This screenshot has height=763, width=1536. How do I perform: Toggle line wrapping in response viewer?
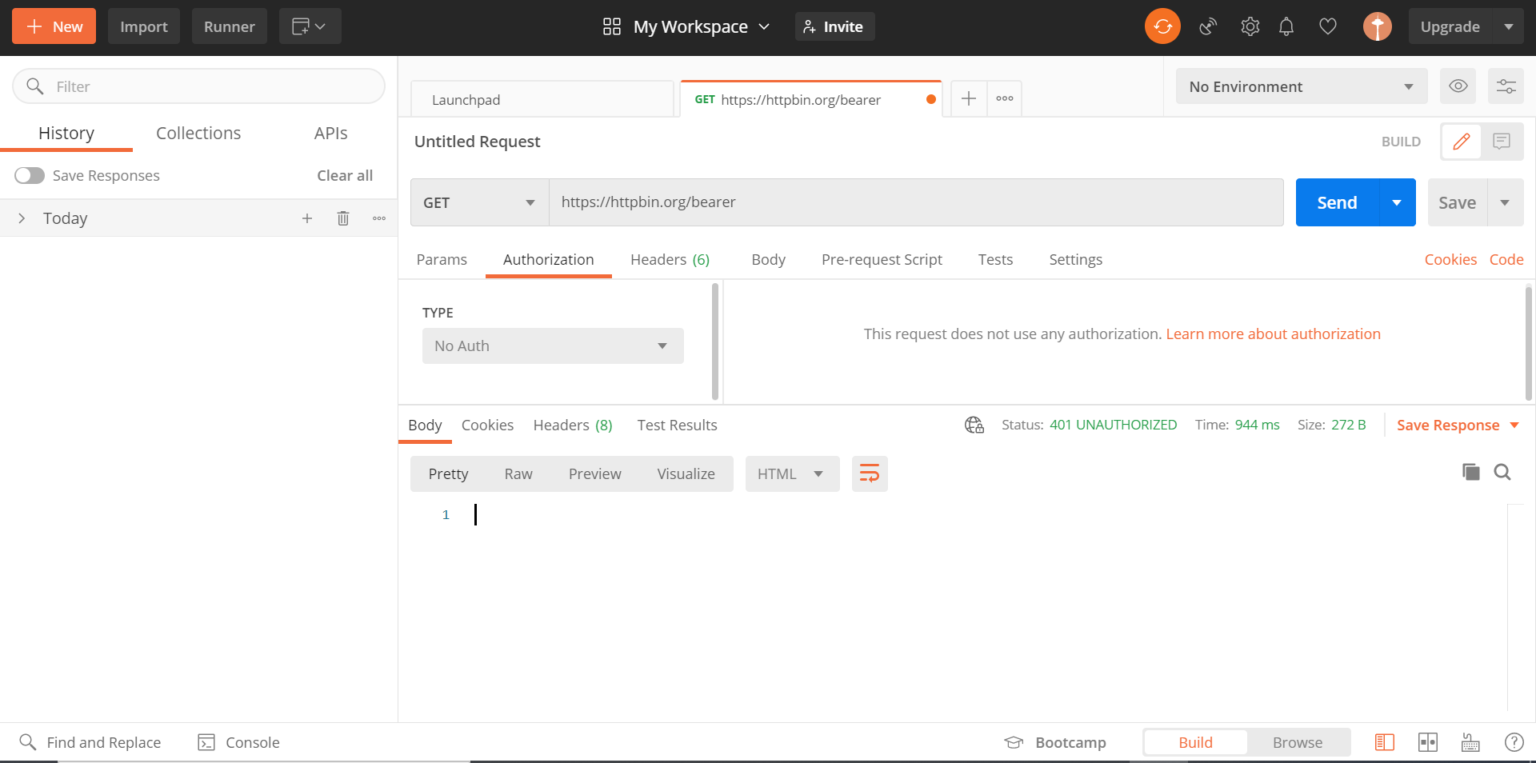(x=869, y=473)
